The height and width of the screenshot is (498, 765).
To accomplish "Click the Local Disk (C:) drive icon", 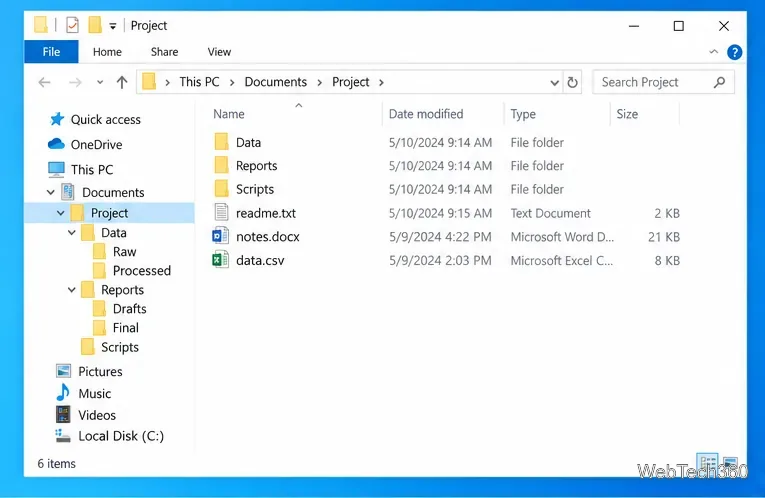I will pyautogui.click(x=62, y=436).
